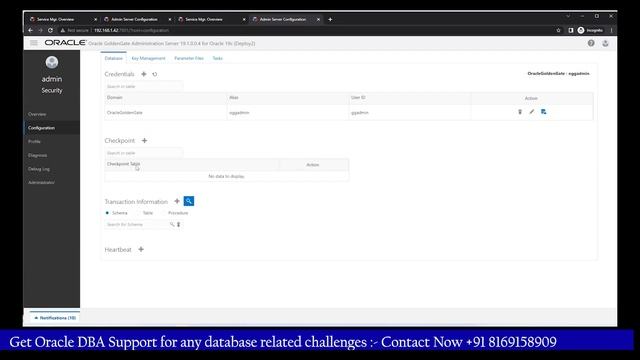Open Debug Log in the sidebar
This screenshot has width=640, height=360.
(x=39, y=169)
